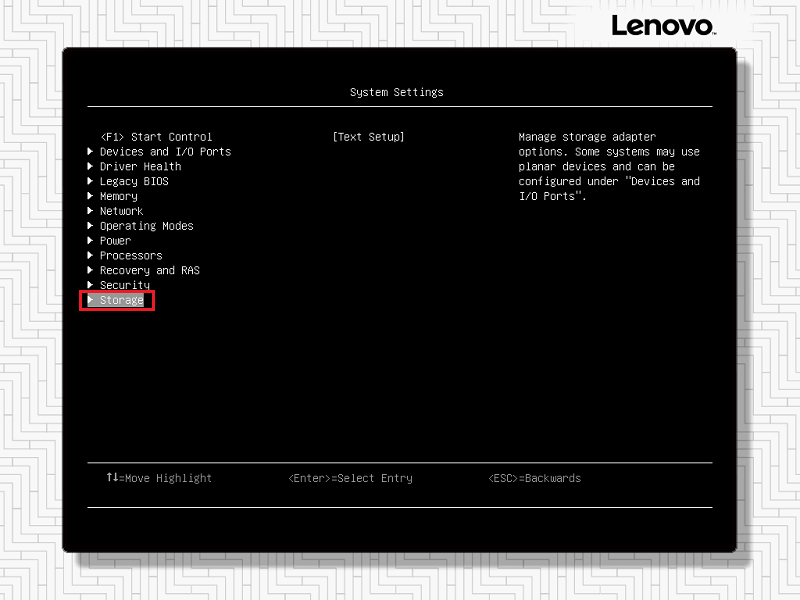Enter the Legacy BIOS settings
This screenshot has height=600, width=800.
(x=134, y=181)
